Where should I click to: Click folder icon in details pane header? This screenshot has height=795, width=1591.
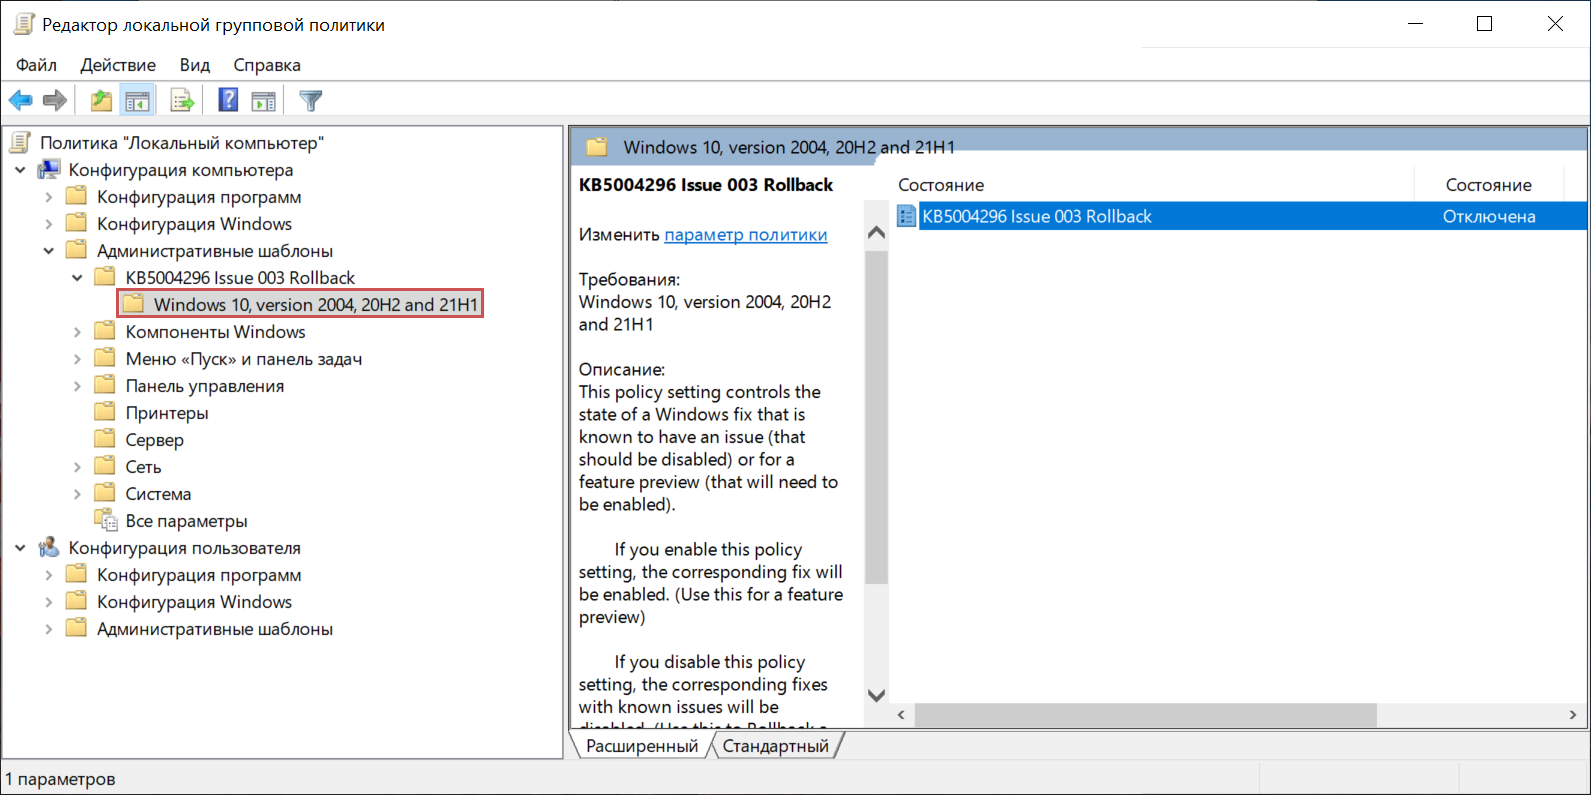click(x=597, y=147)
